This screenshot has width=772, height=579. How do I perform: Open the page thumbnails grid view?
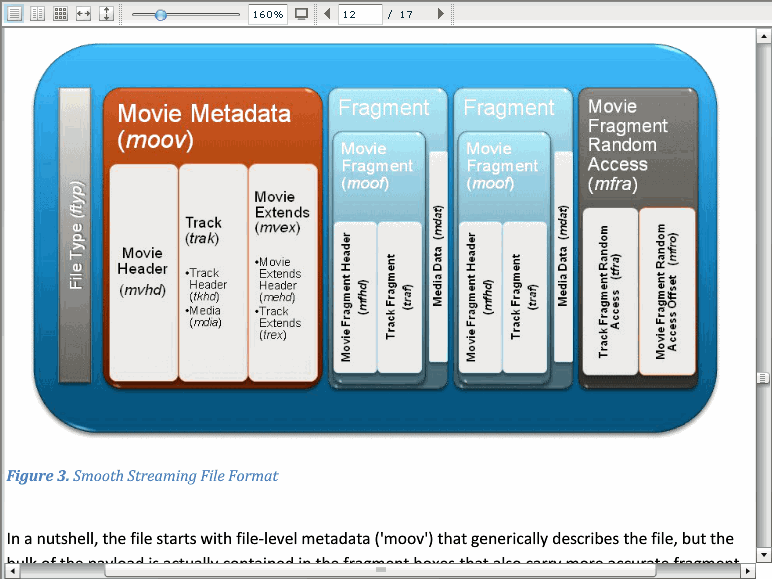[61, 14]
